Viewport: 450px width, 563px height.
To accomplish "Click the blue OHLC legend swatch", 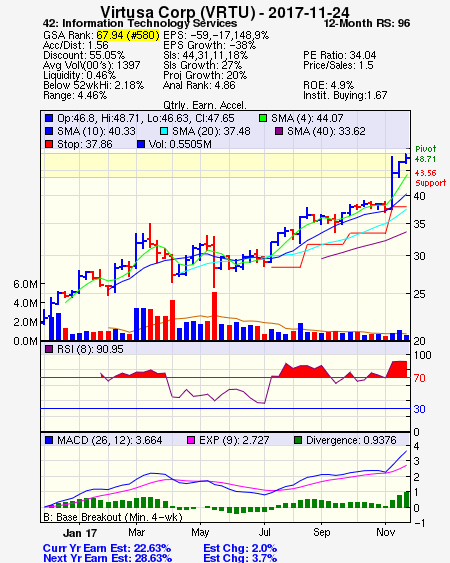I will [x=49, y=118].
